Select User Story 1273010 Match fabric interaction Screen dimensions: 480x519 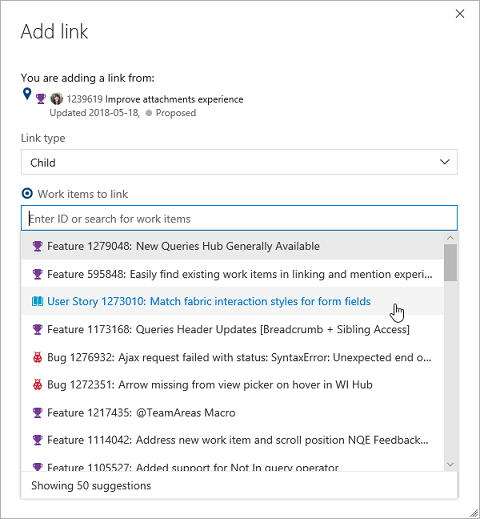(x=232, y=301)
